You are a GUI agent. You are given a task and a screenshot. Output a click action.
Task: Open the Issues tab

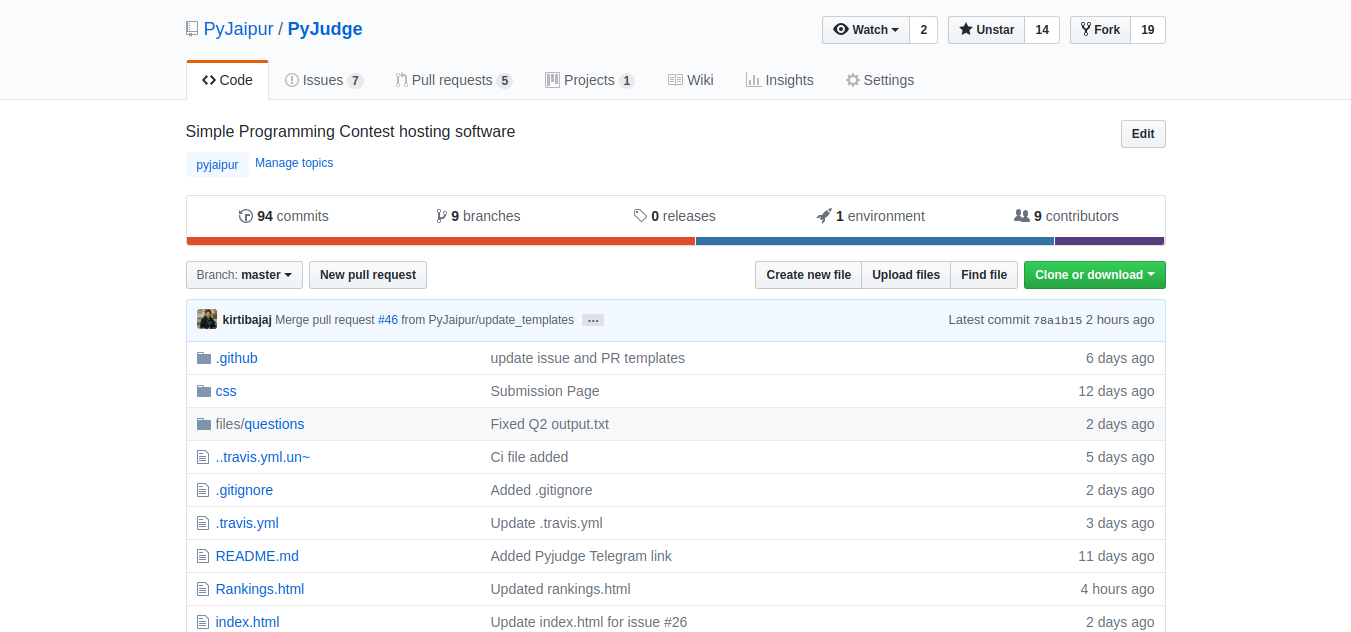click(324, 80)
